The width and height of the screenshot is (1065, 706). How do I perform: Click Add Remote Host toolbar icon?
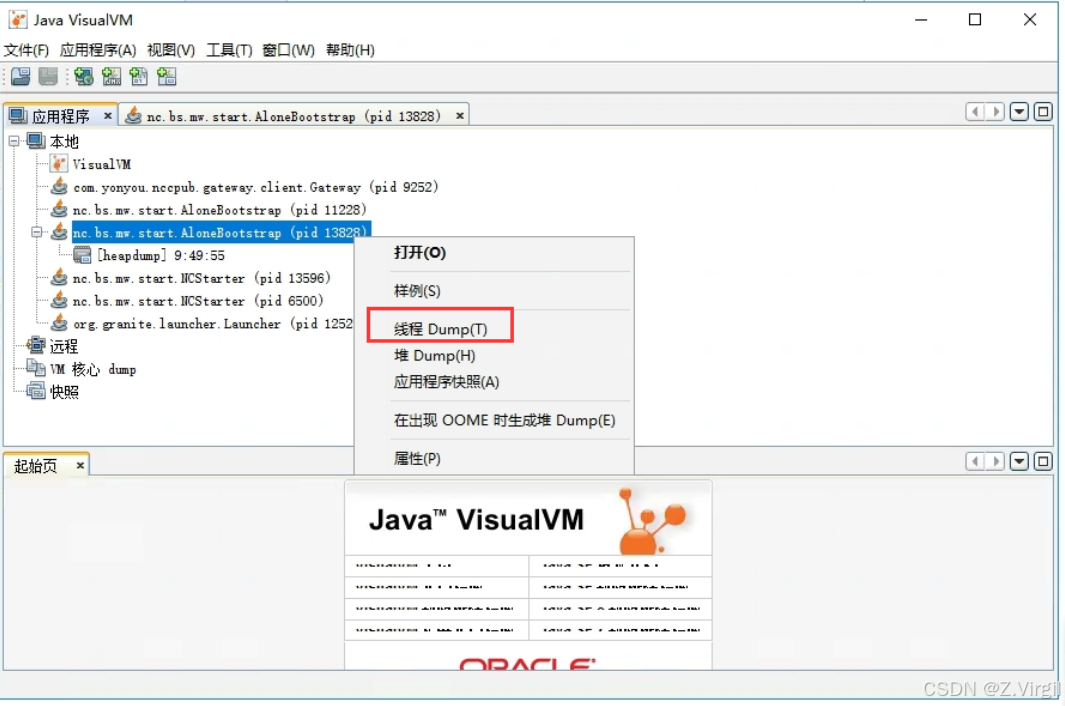pos(84,77)
